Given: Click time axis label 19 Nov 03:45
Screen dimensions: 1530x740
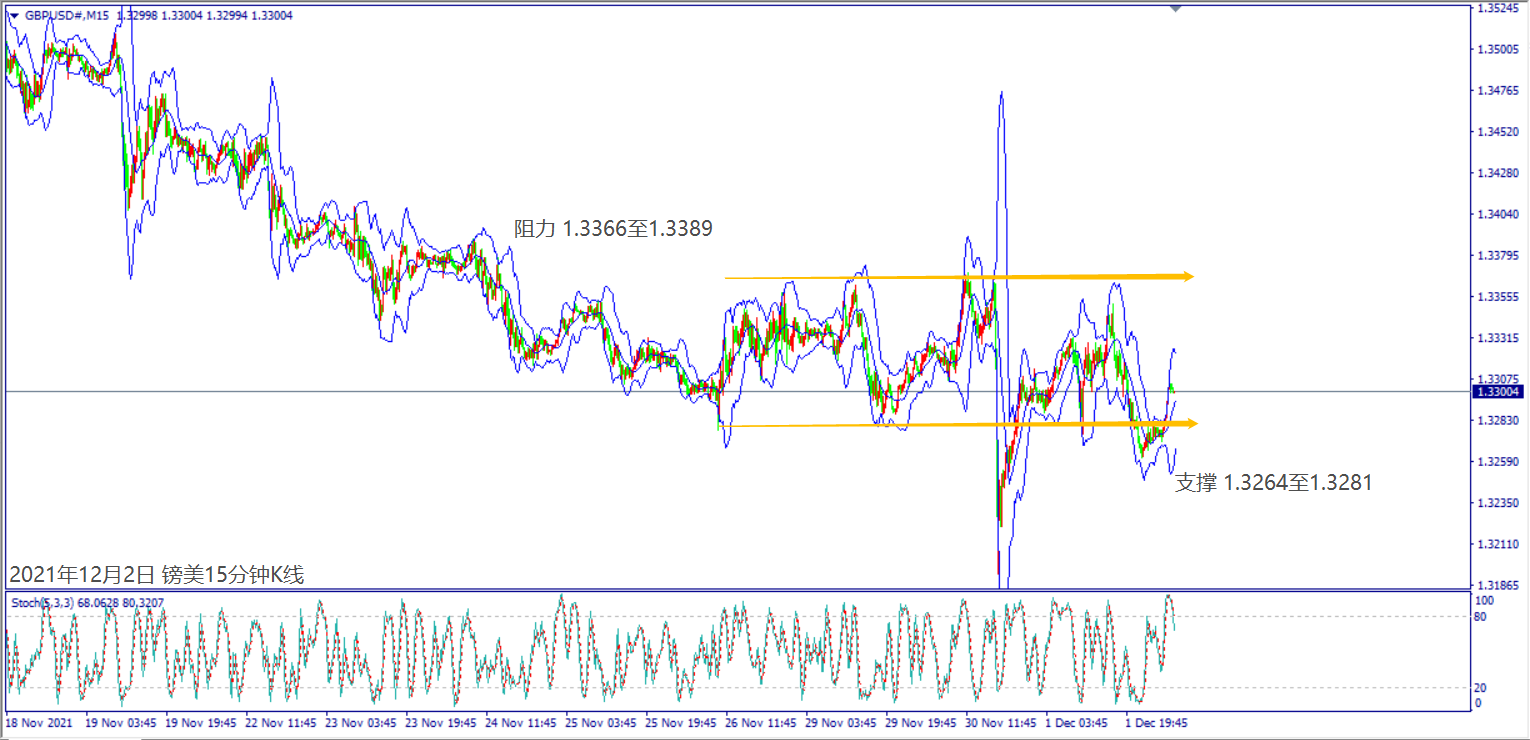Looking at the screenshot, I should pos(120,722).
